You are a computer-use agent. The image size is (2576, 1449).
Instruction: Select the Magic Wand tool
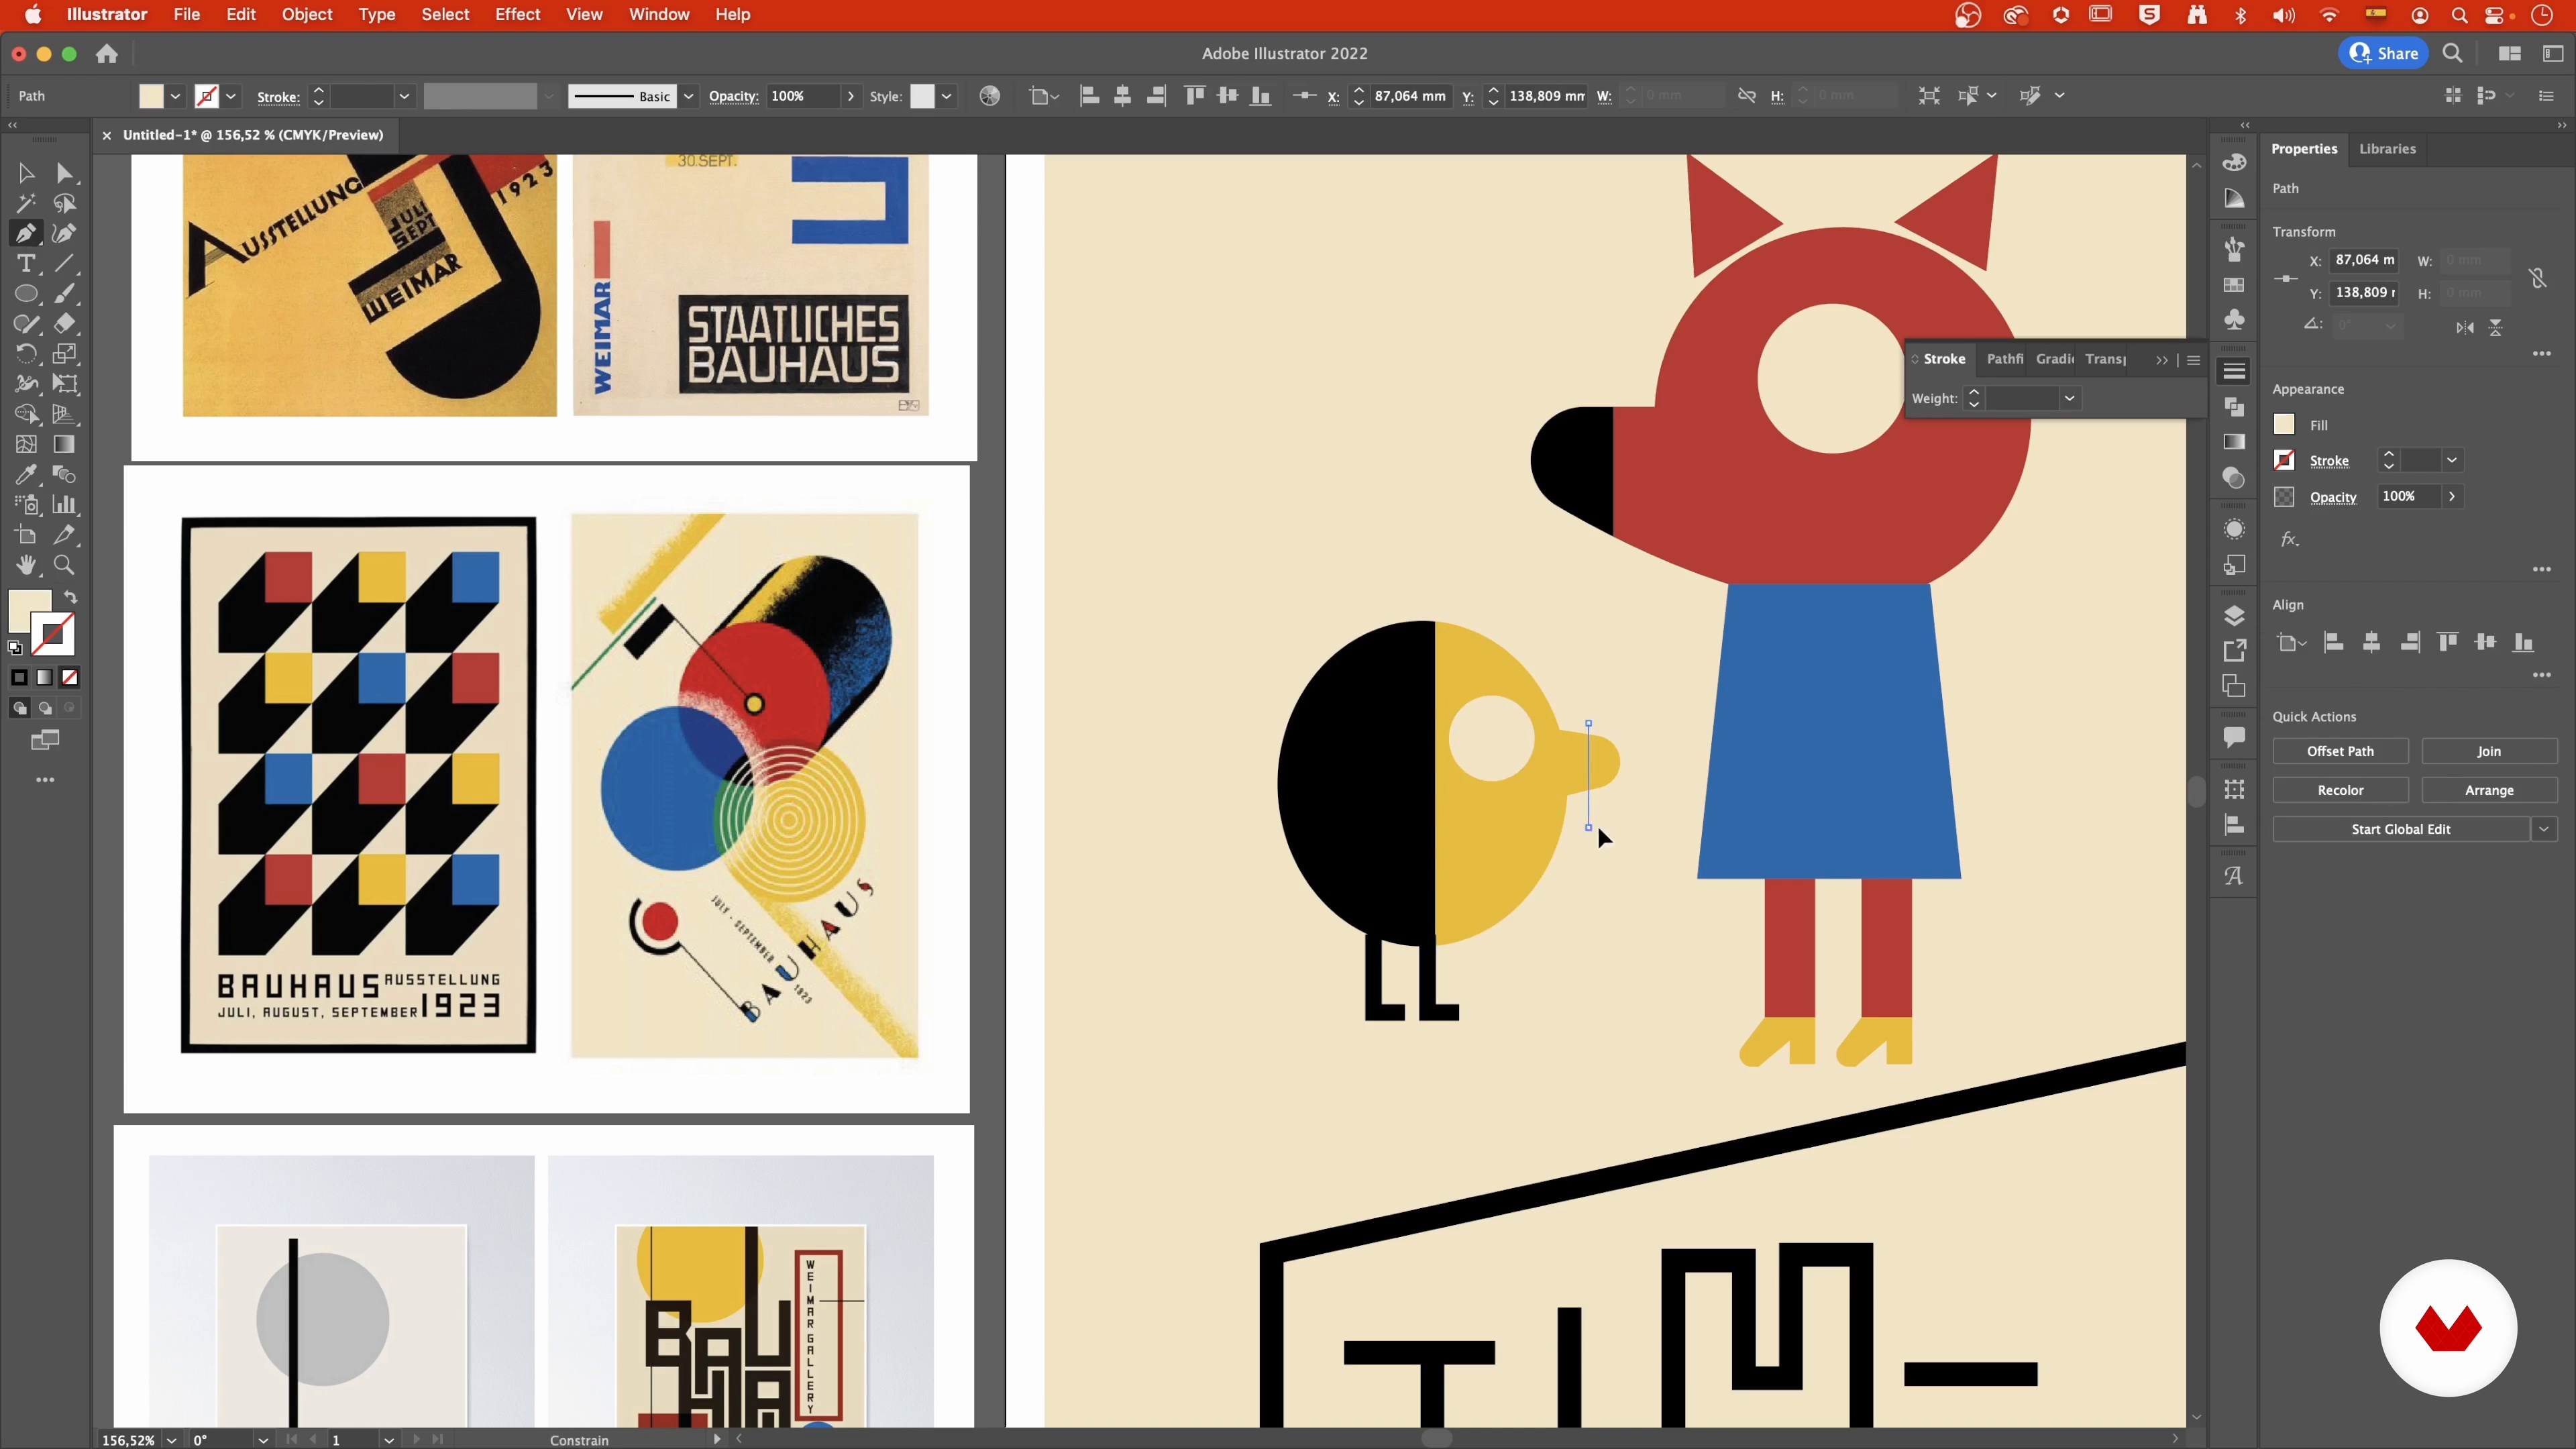pyautogui.click(x=26, y=203)
